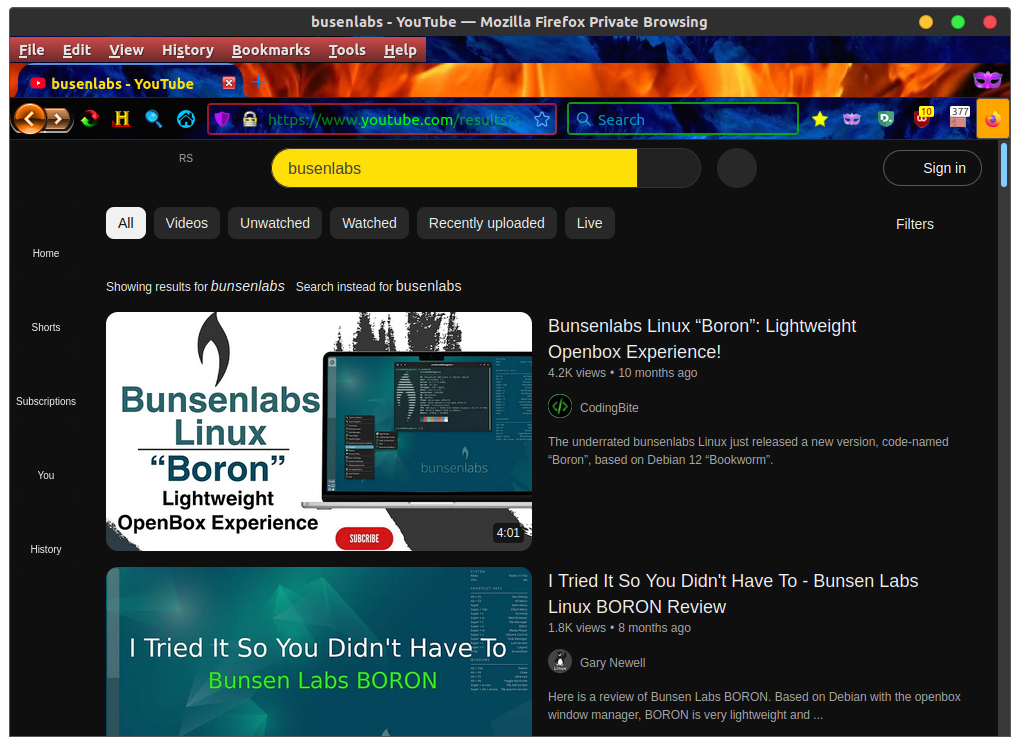Click the blue magnifier toolbar icon
Screen dimensions: 1020x746
pos(154,119)
